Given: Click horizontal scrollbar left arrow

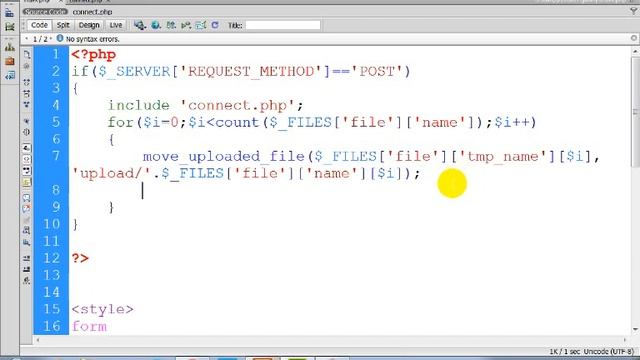Looking at the screenshot, I should [38, 340].
